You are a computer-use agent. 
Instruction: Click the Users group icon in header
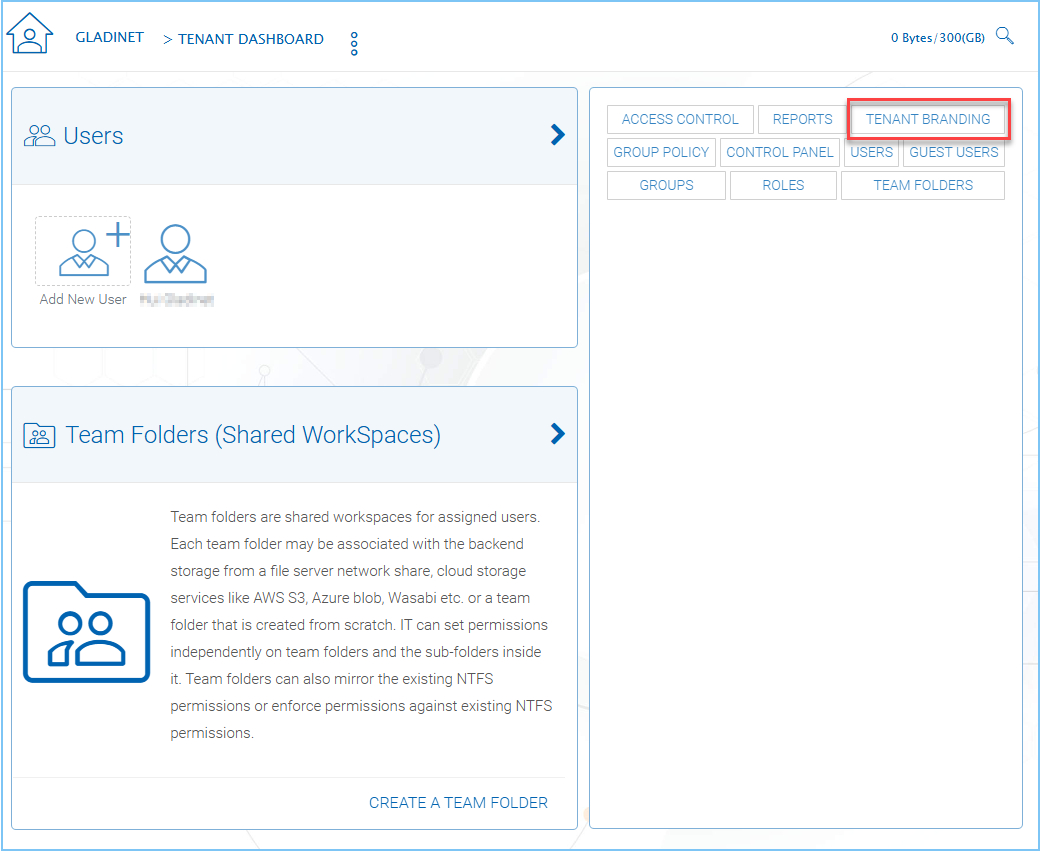39,136
